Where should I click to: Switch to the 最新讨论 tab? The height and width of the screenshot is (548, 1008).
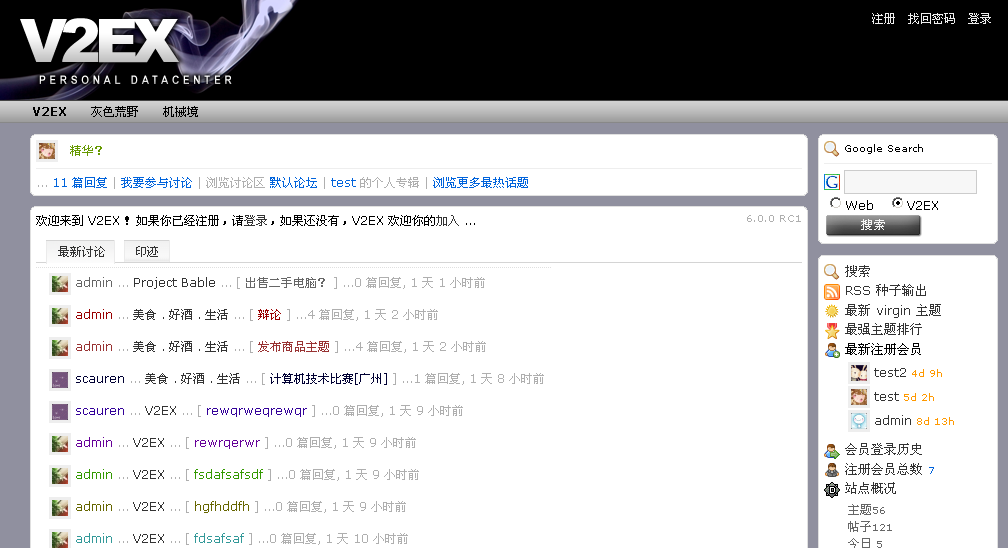[x=80, y=251]
